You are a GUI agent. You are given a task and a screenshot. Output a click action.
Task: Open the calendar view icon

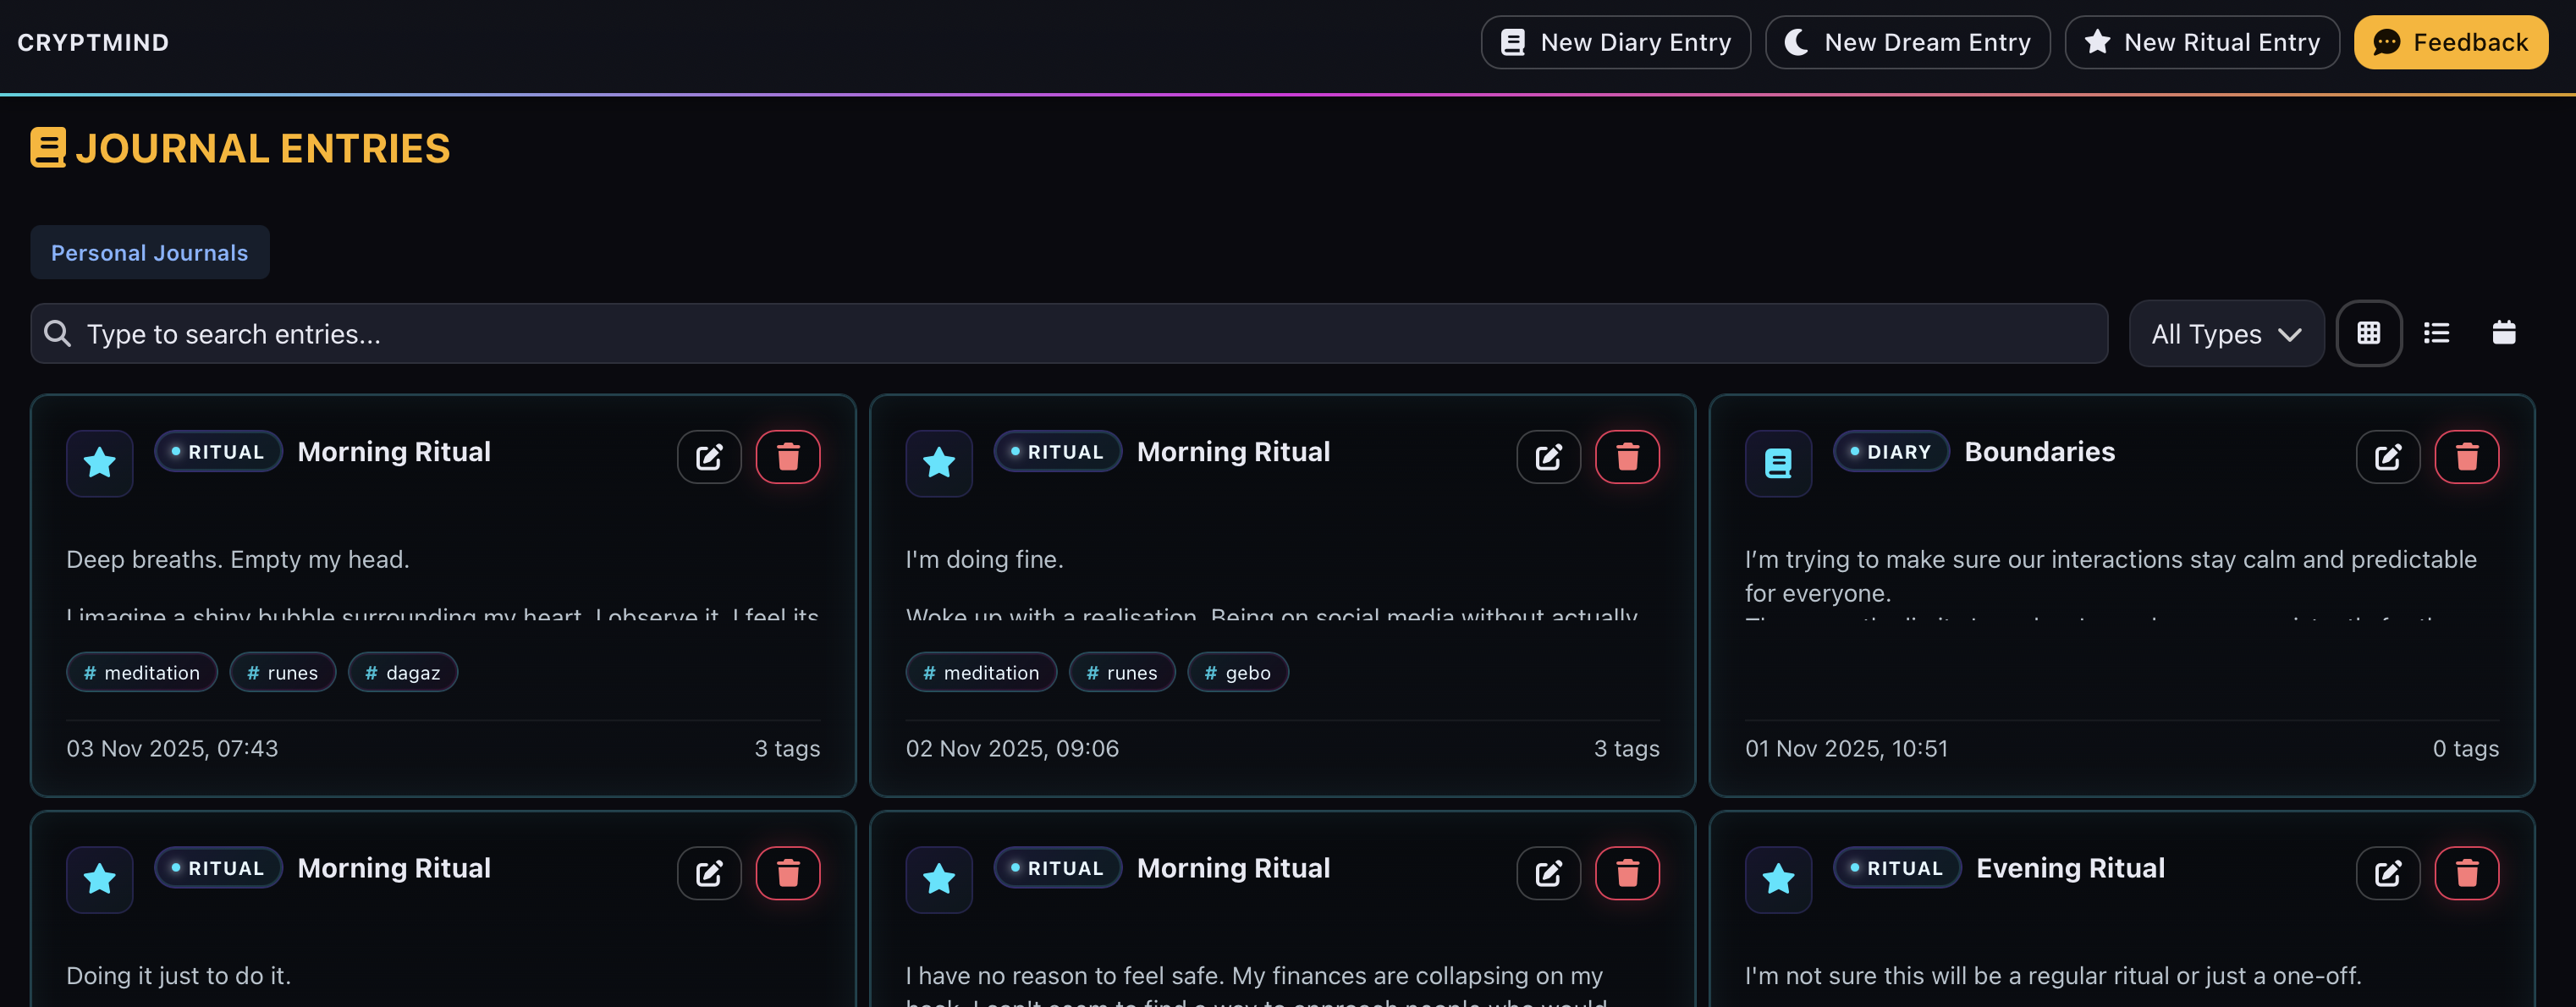2504,333
